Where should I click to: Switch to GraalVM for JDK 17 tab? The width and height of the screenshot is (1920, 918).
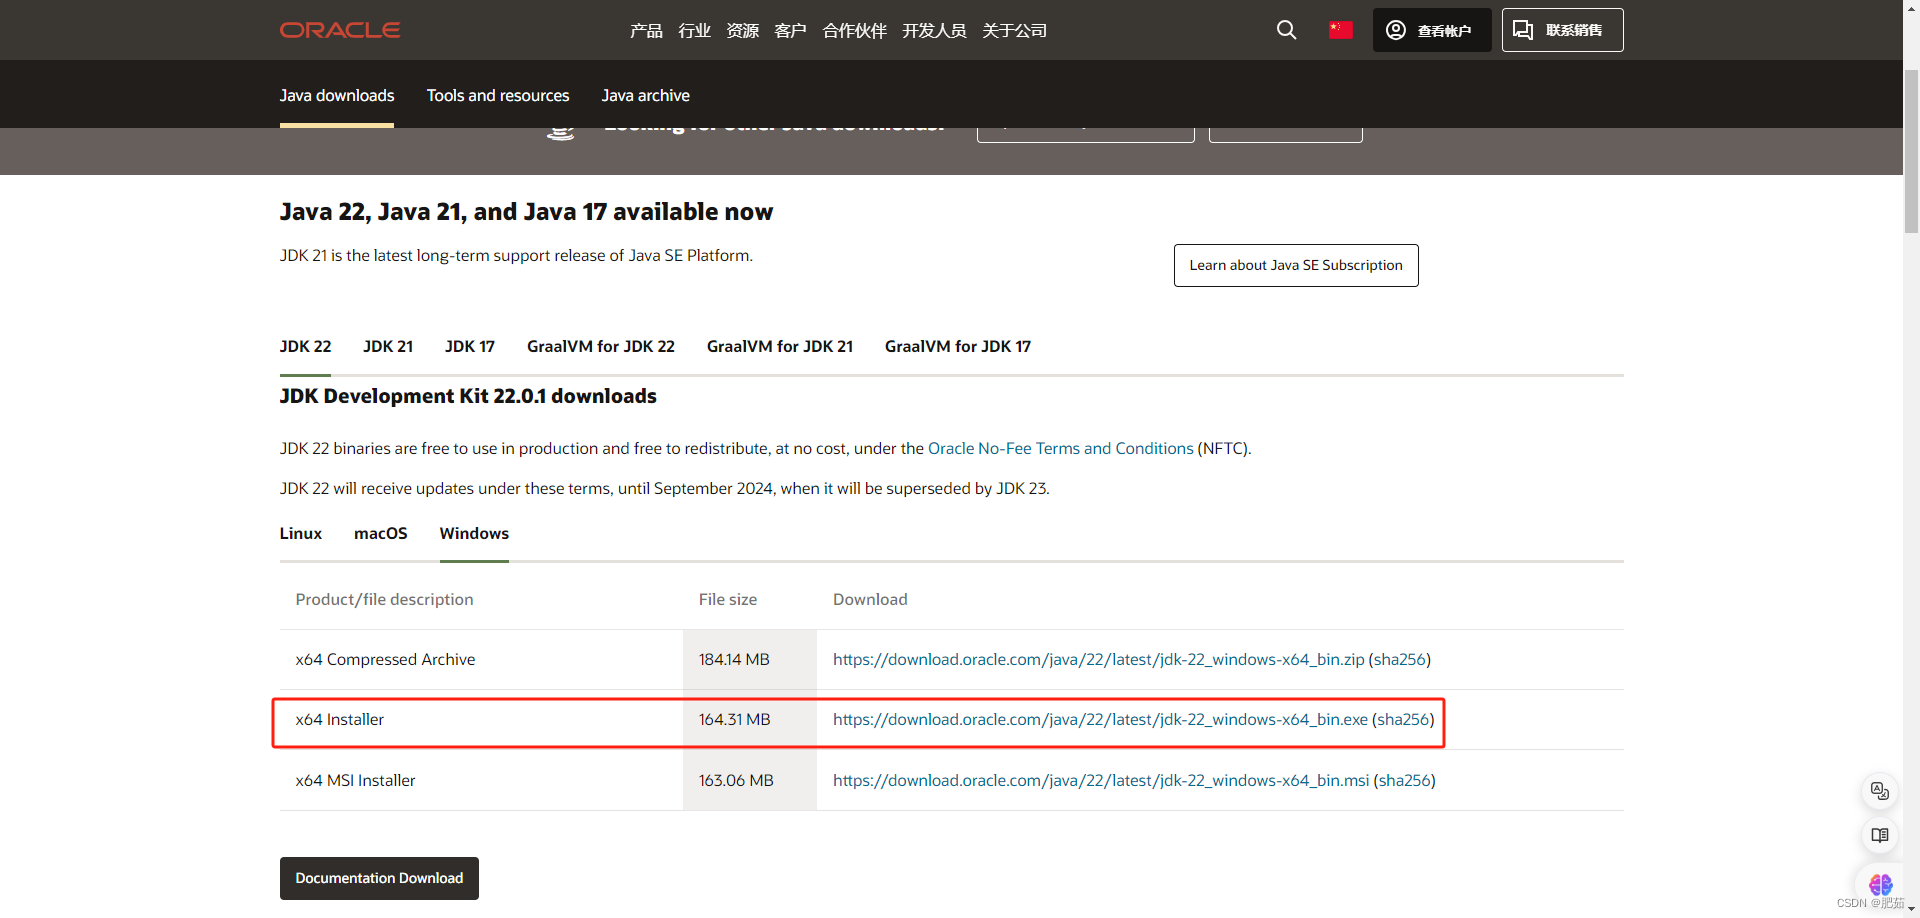tap(958, 346)
